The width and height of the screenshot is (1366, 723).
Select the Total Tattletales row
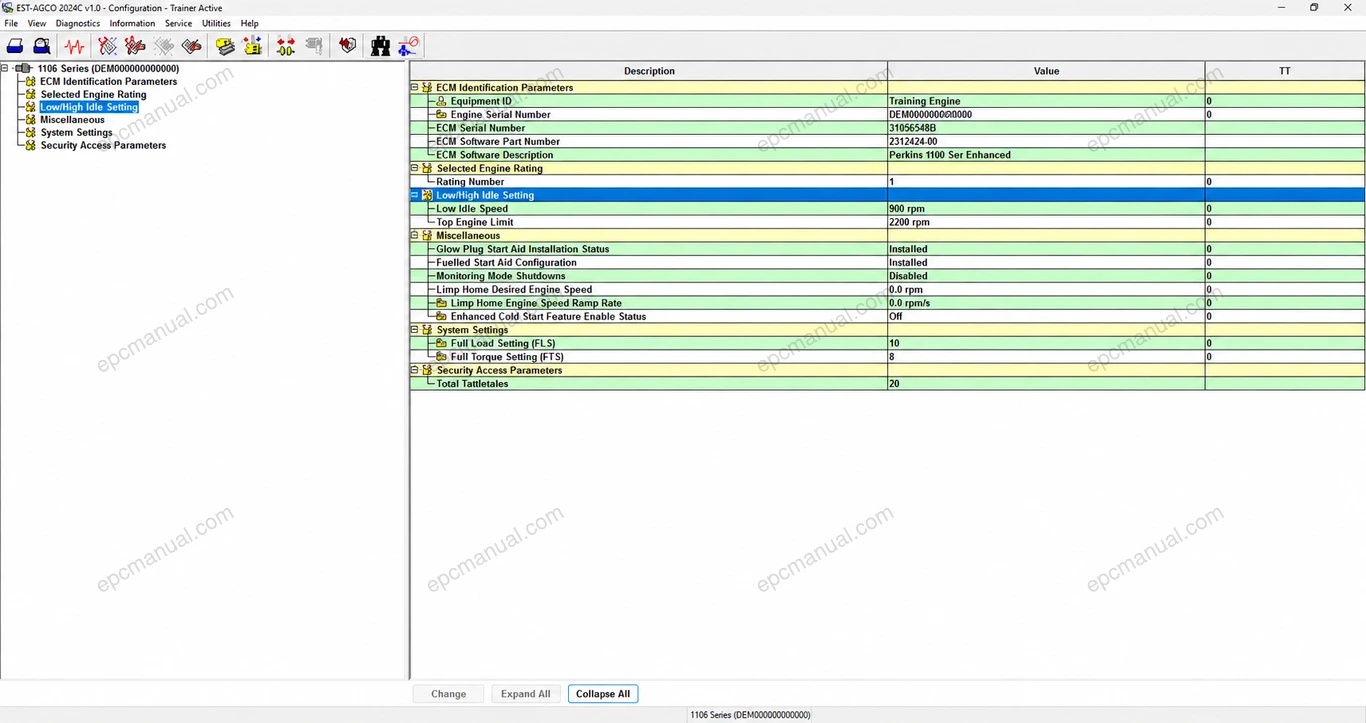pos(888,384)
